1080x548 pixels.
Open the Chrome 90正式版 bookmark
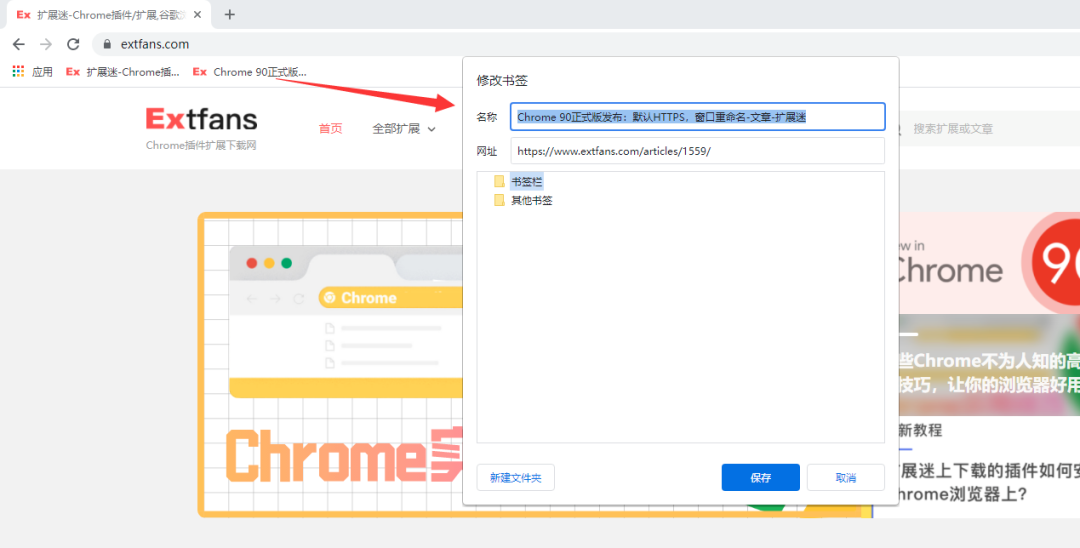[249, 72]
